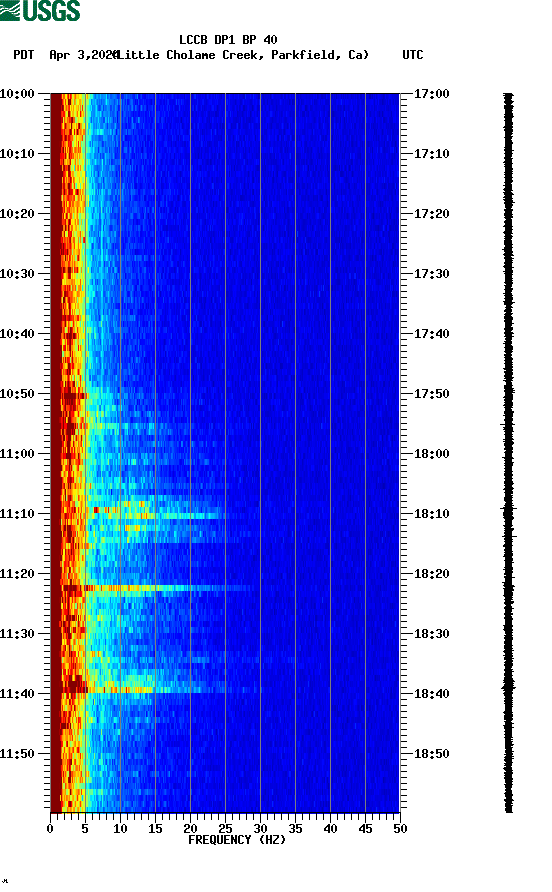
Task: Click the 10:10 PDT time label
Action: click(17, 154)
